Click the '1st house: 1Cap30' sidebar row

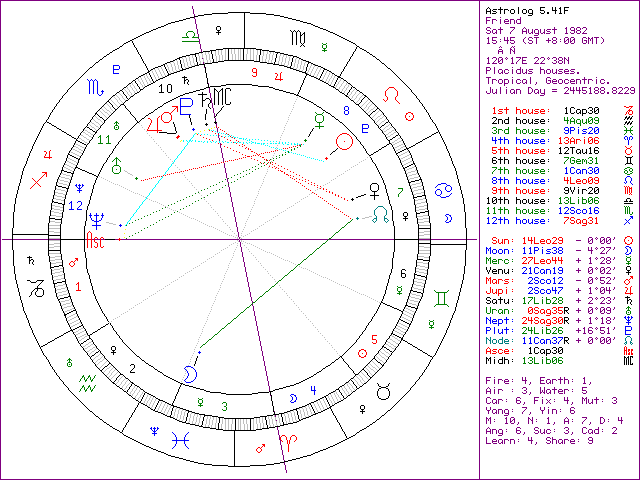point(546,108)
